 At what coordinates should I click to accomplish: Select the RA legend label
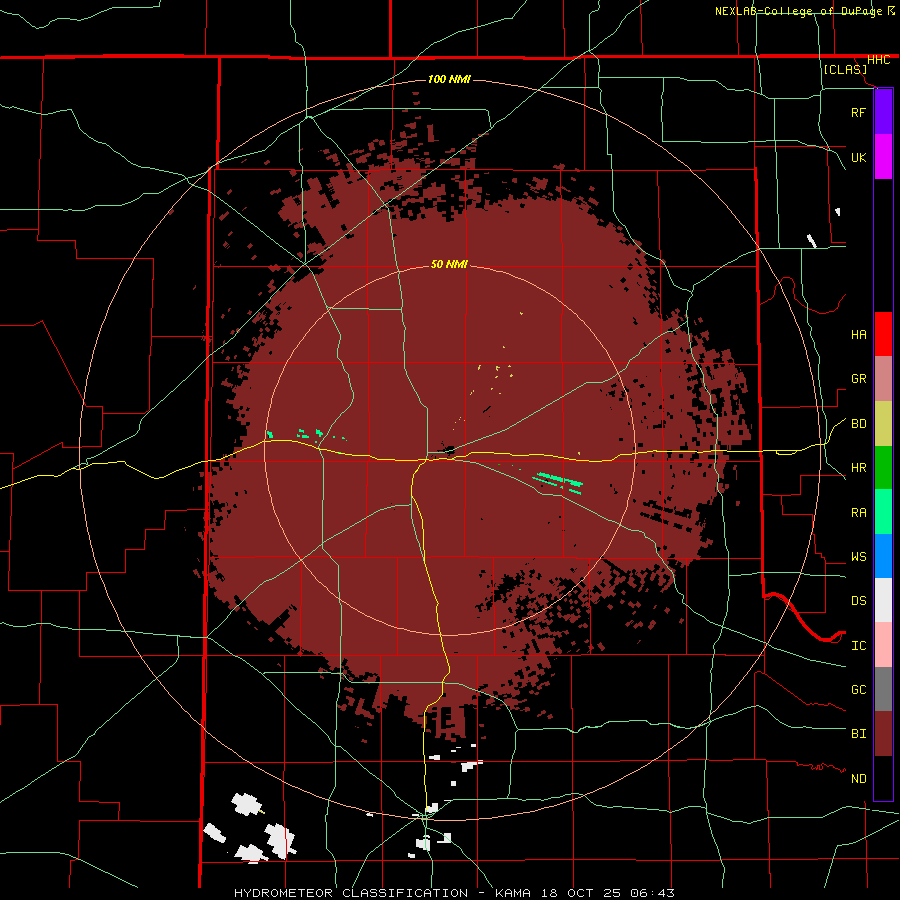858,513
